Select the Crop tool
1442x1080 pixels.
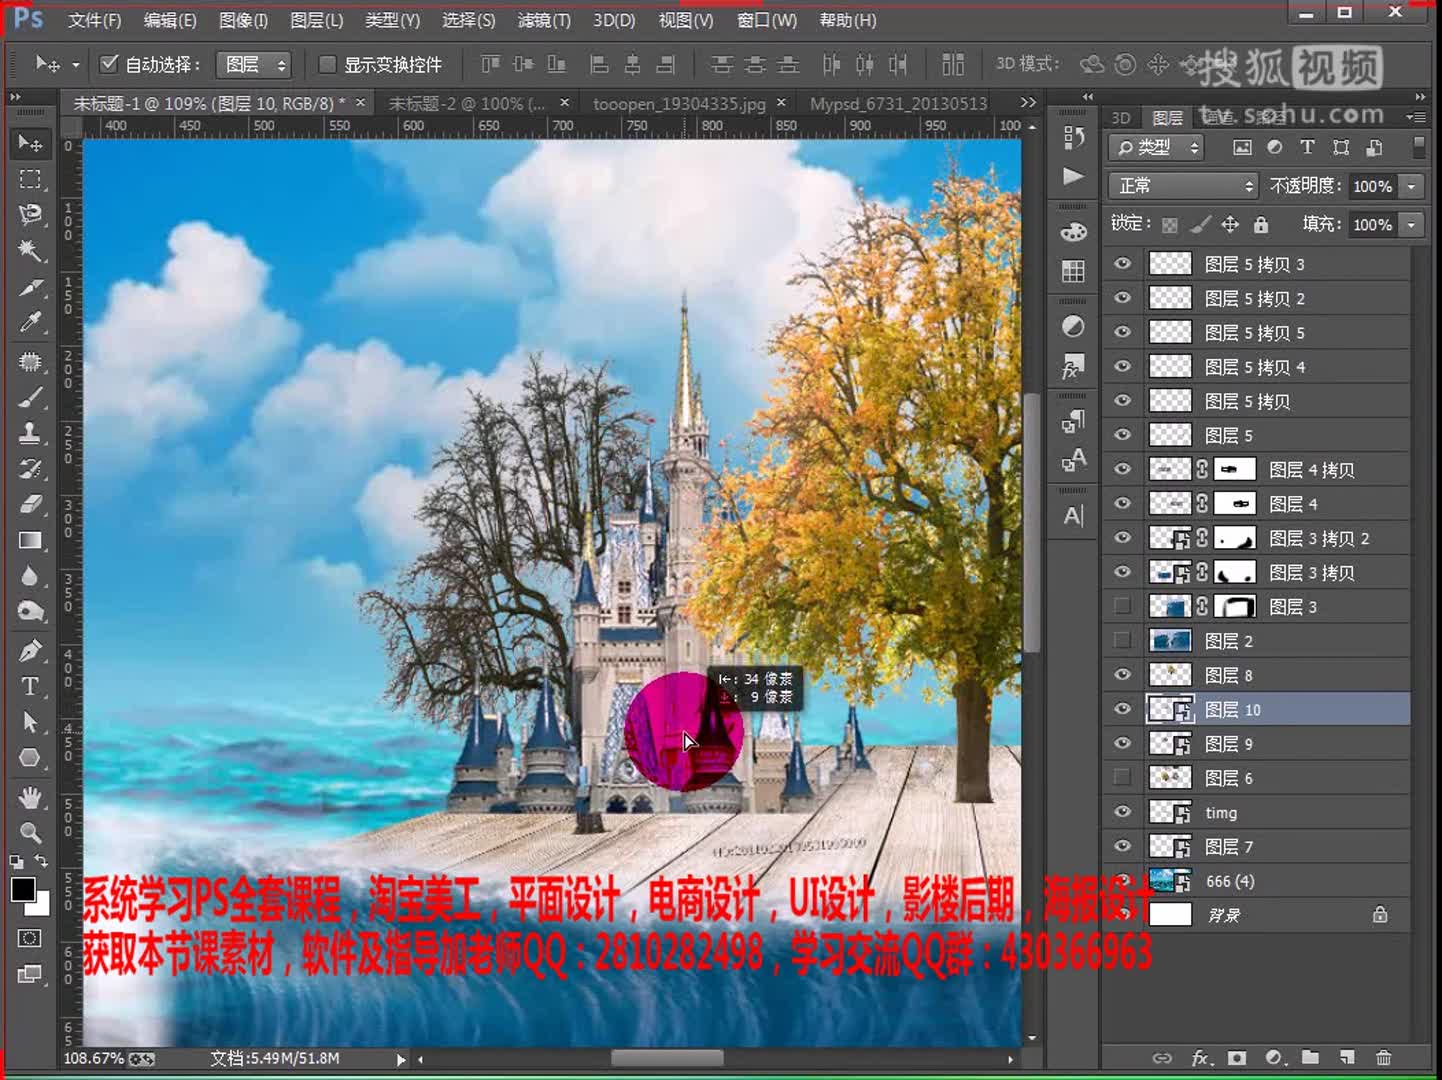30,288
